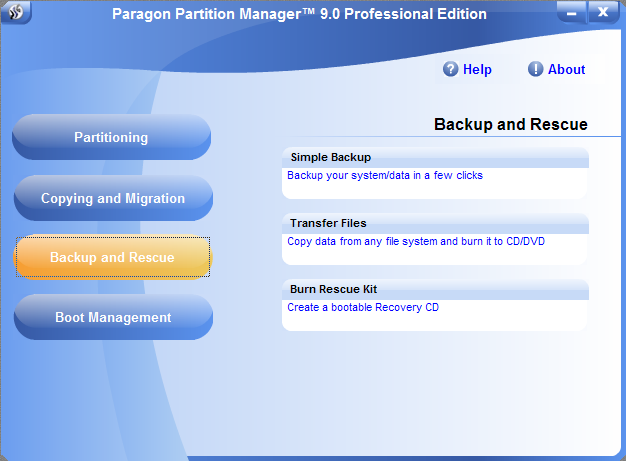Screen dimensions: 626x461
Task: Minimize the Partition Manager window
Action: 571,13
